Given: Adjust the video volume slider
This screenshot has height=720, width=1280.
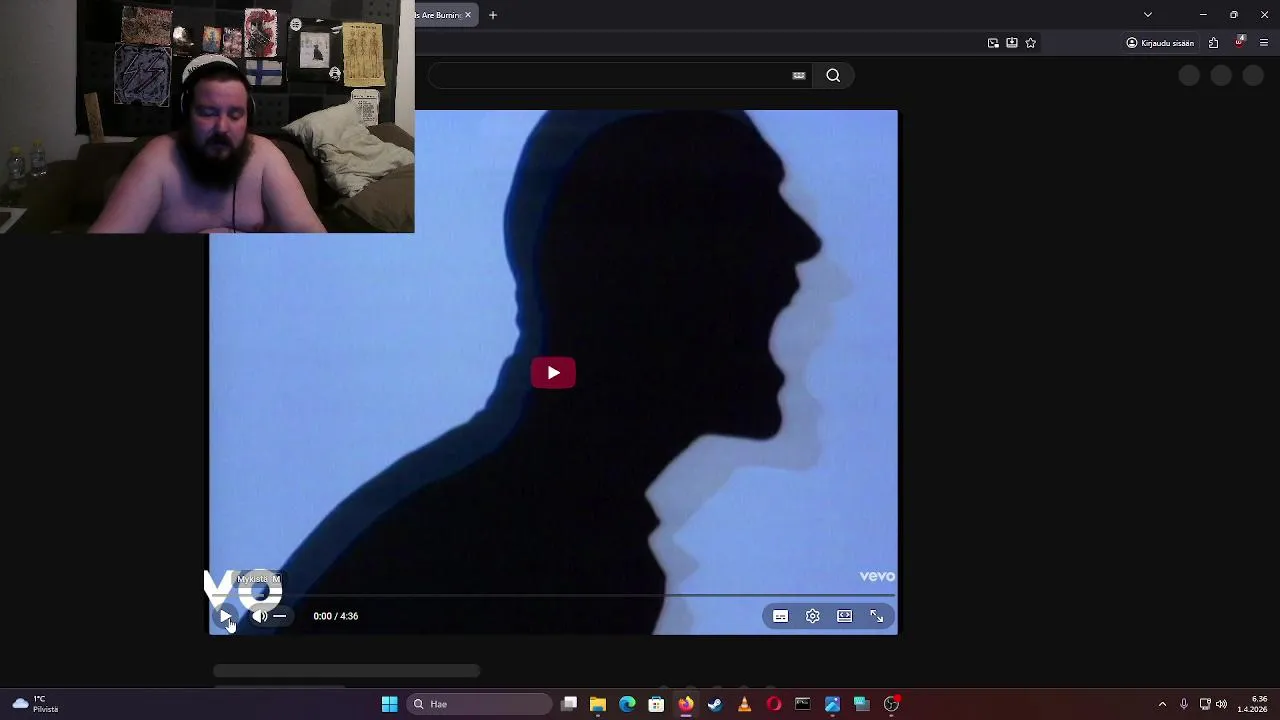Looking at the screenshot, I should [x=280, y=616].
